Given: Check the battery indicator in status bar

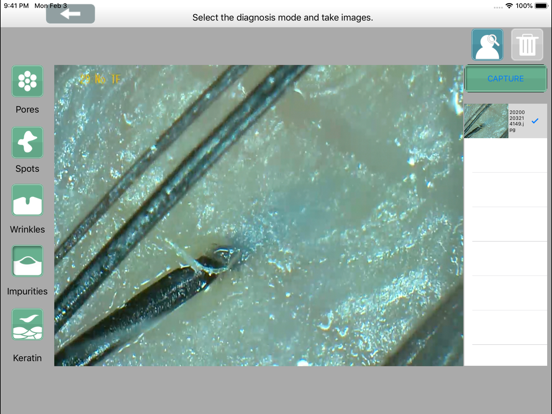Looking at the screenshot, I should [541, 6].
